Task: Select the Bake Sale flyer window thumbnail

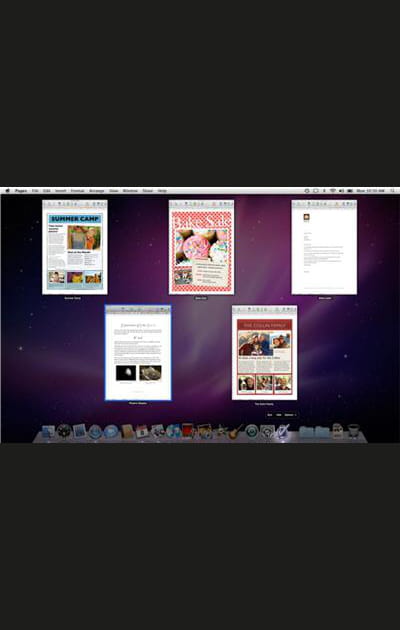Action: coord(201,247)
